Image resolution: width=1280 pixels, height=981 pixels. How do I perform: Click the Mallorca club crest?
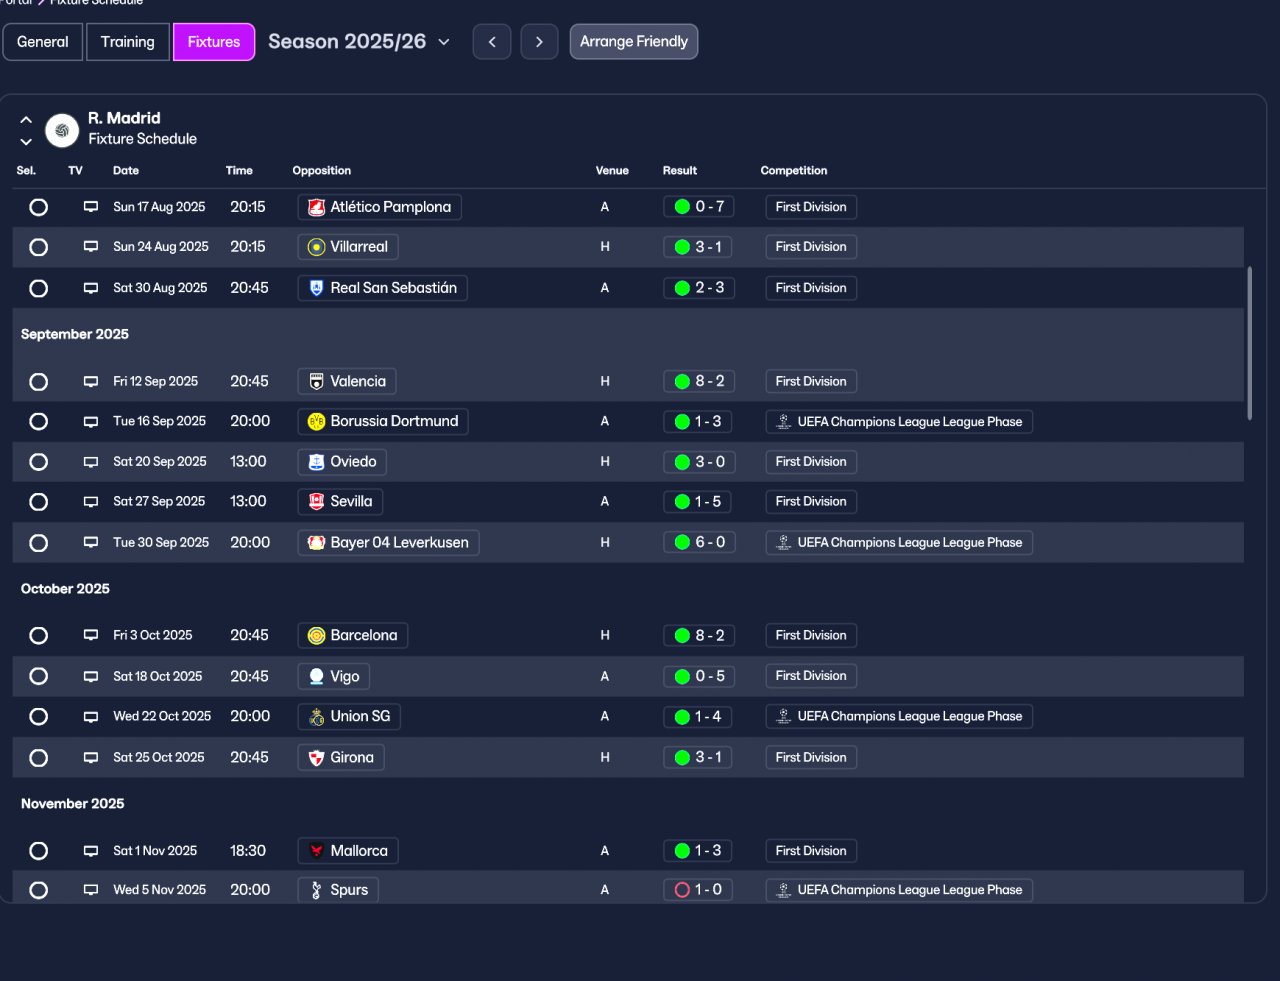pyautogui.click(x=316, y=851)
